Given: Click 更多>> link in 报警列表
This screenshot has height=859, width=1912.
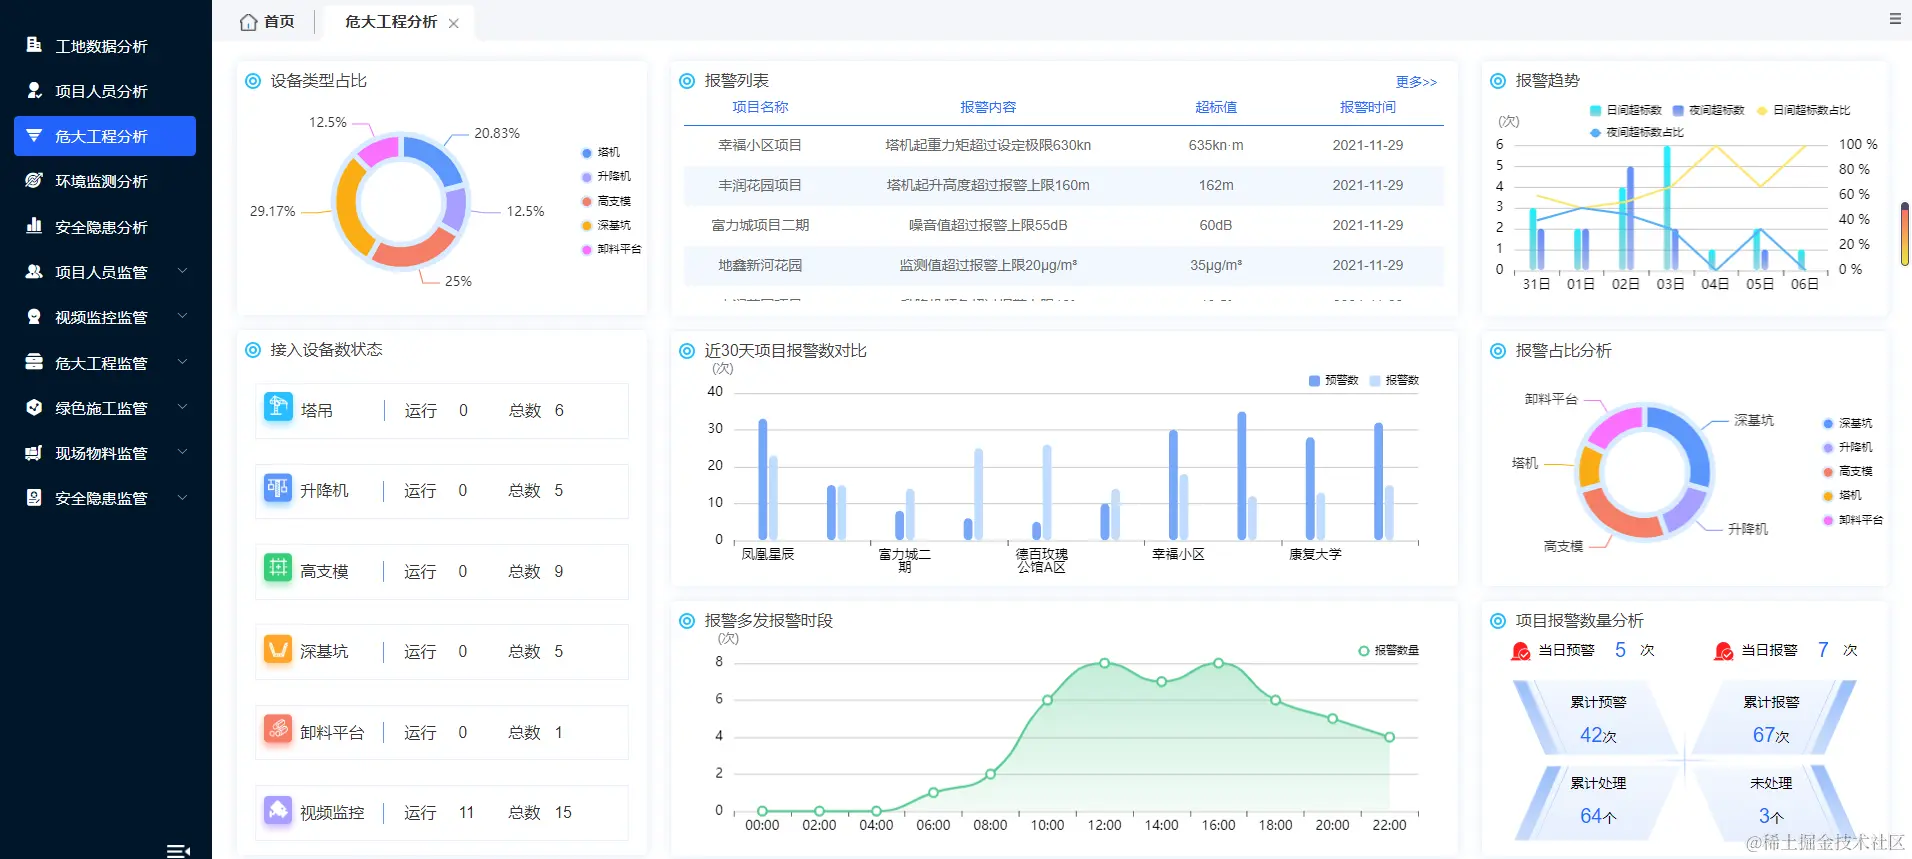Looking at the screenshot, I should (x=1416, y=82).
